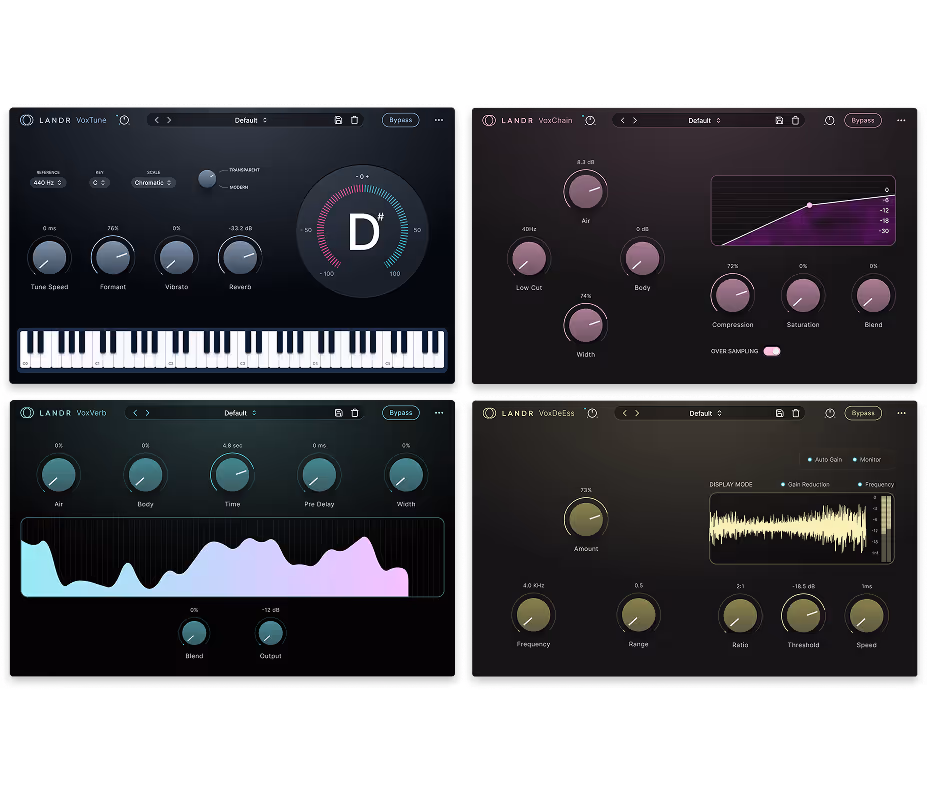The height and width of the screenshot is (785, 927).
Task: Enable Auto Gain in VoxDeEss
Action: click(825, 459)
